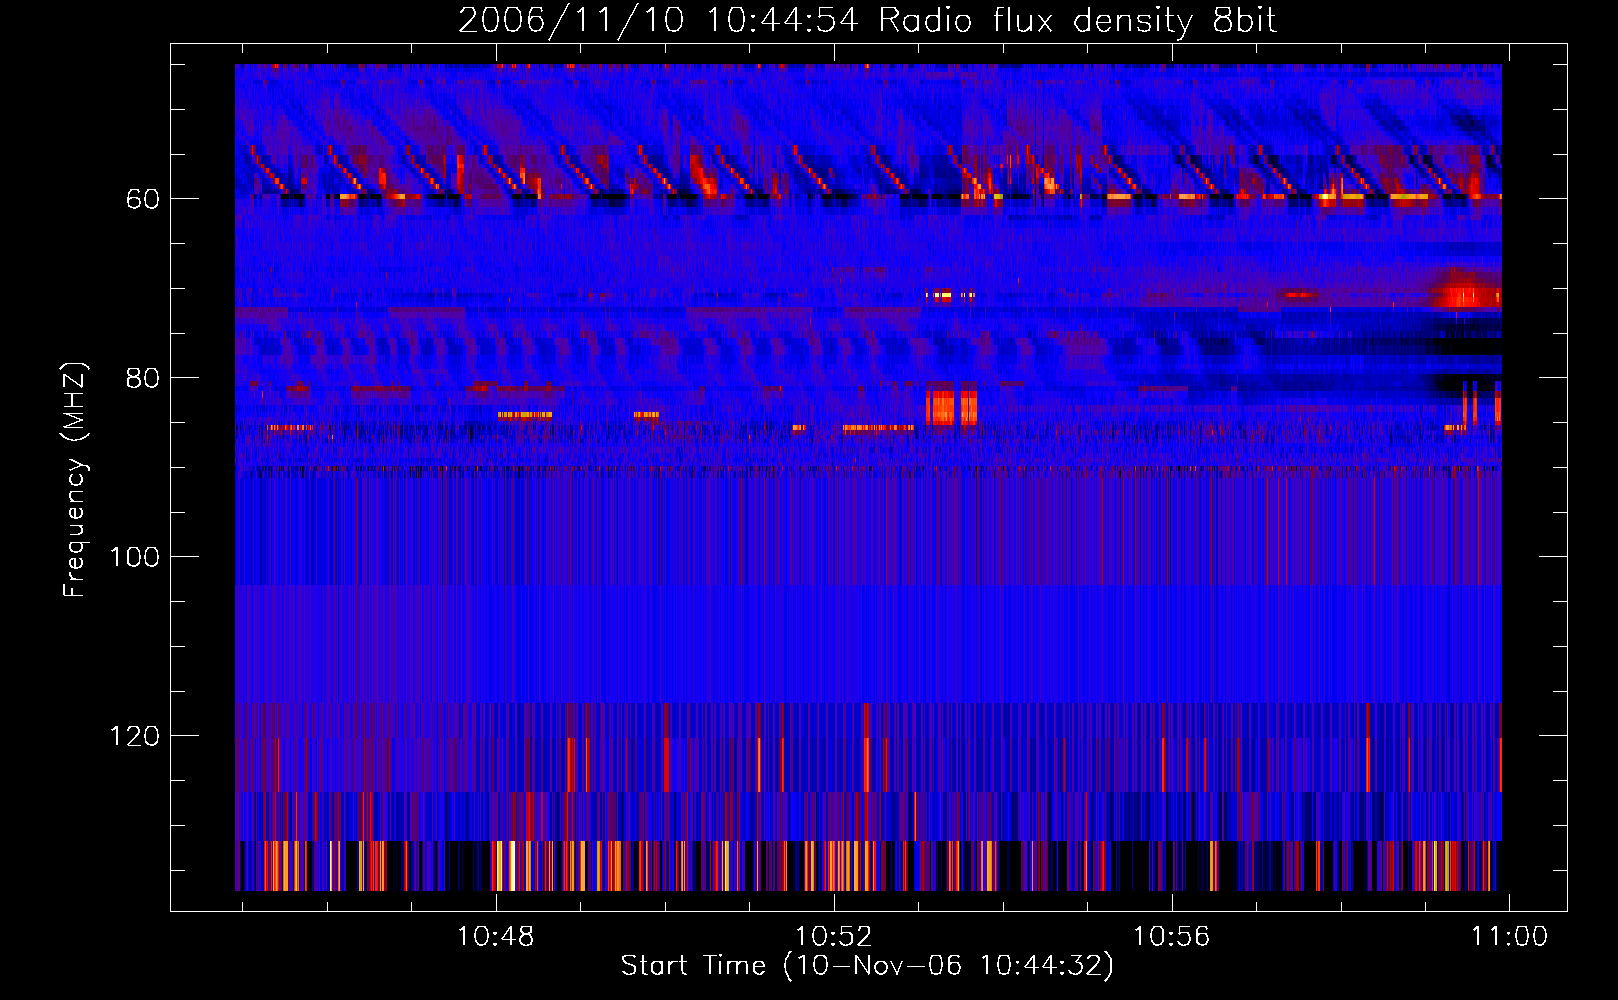Viewport: 1618px width, 1000px height.
Task: Click the 120 frequency tick label
Action: tap(134, 736)
